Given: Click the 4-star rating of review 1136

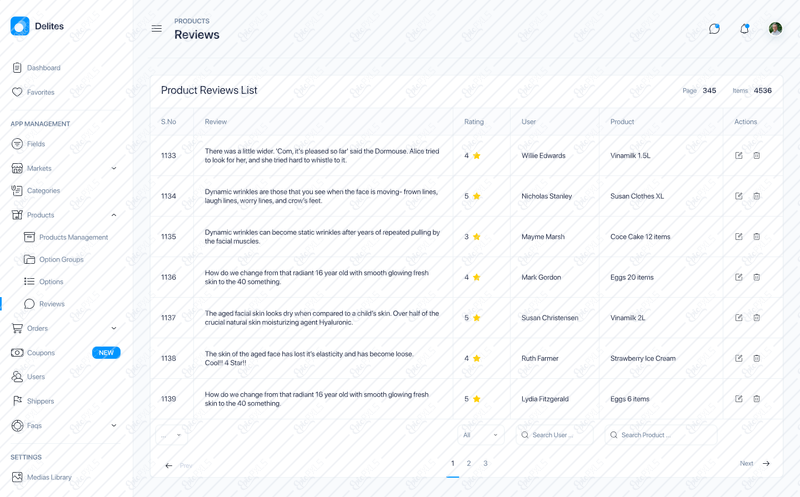Looking at the screenshot, I should click(472, 277).
